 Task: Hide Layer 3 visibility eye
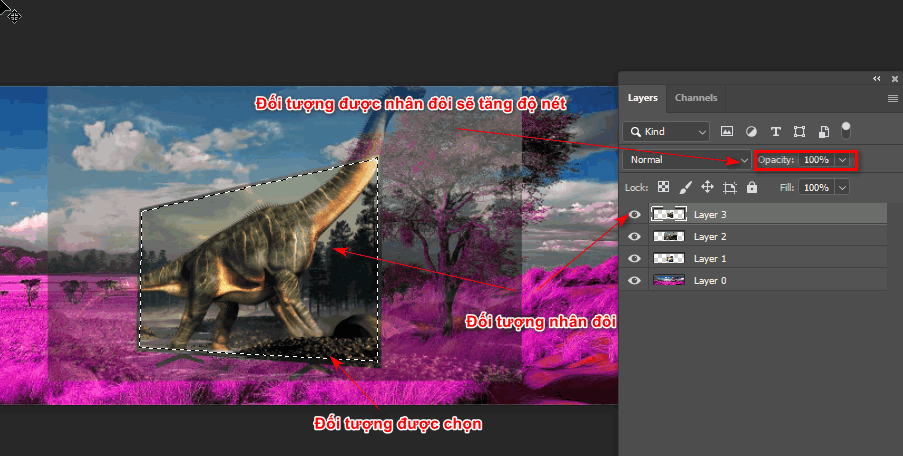(x=634, y=214)
